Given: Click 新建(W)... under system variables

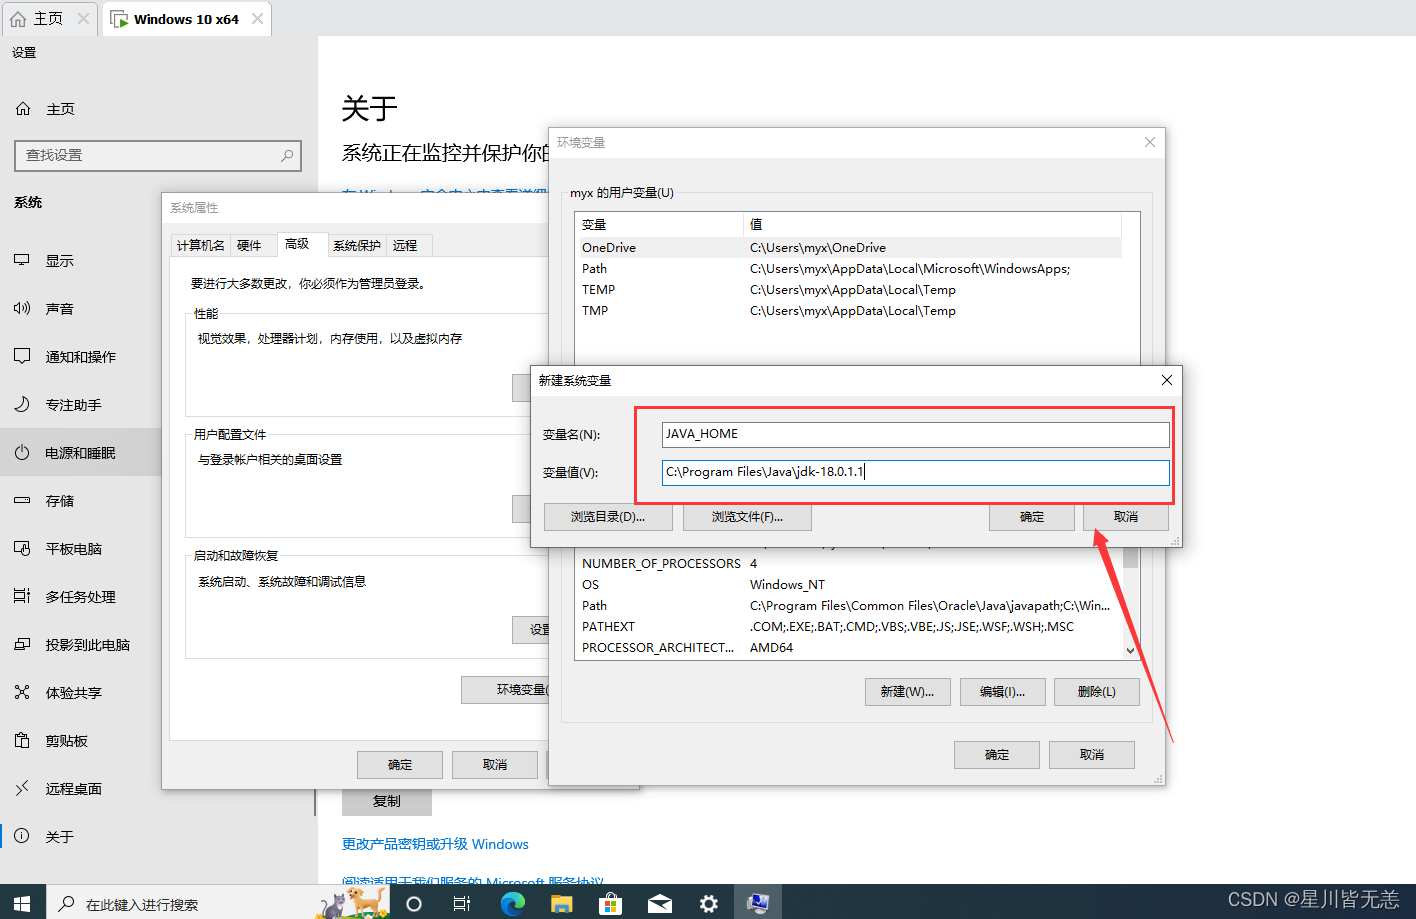Looking at the screenshot, I should pyautogui.click(x=907, y=692).
